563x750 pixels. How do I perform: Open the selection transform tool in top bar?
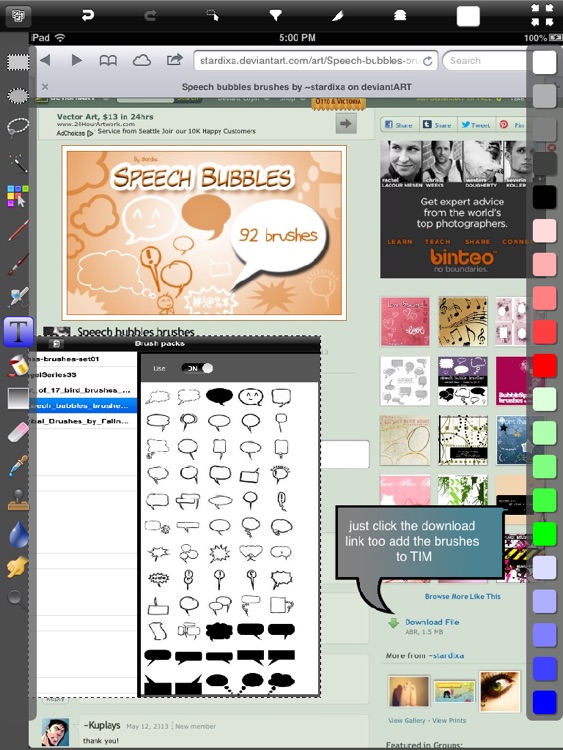[212, 16]
